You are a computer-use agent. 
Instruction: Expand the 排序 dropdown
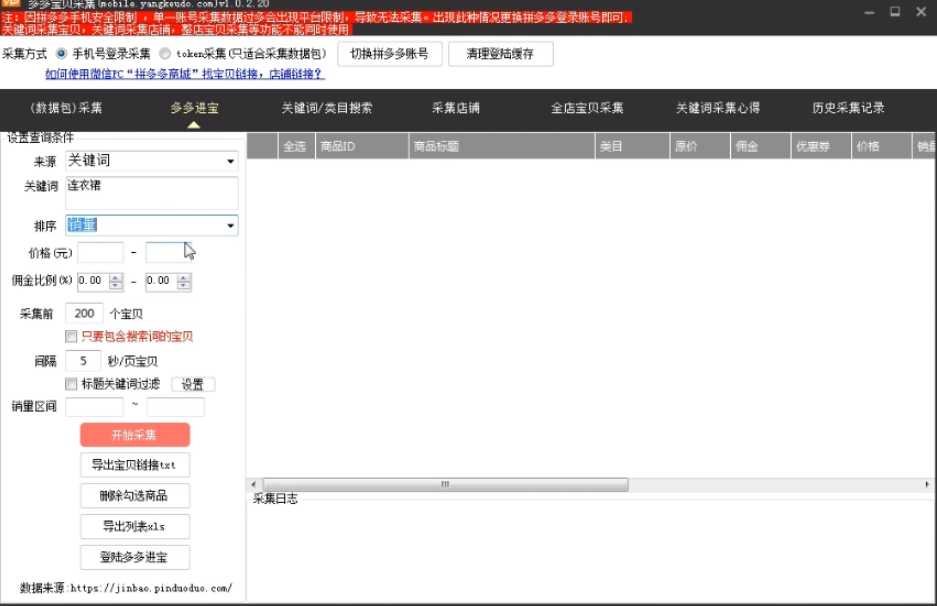pos(230,226)
